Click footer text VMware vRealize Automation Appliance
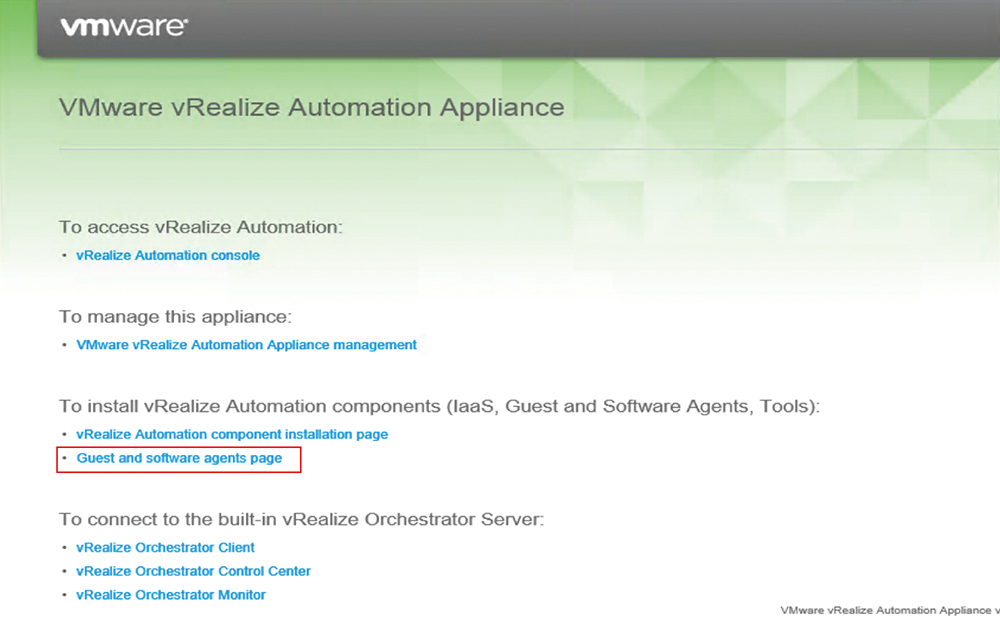Viewport: 1000px width, 620px height. click(890, 610)
